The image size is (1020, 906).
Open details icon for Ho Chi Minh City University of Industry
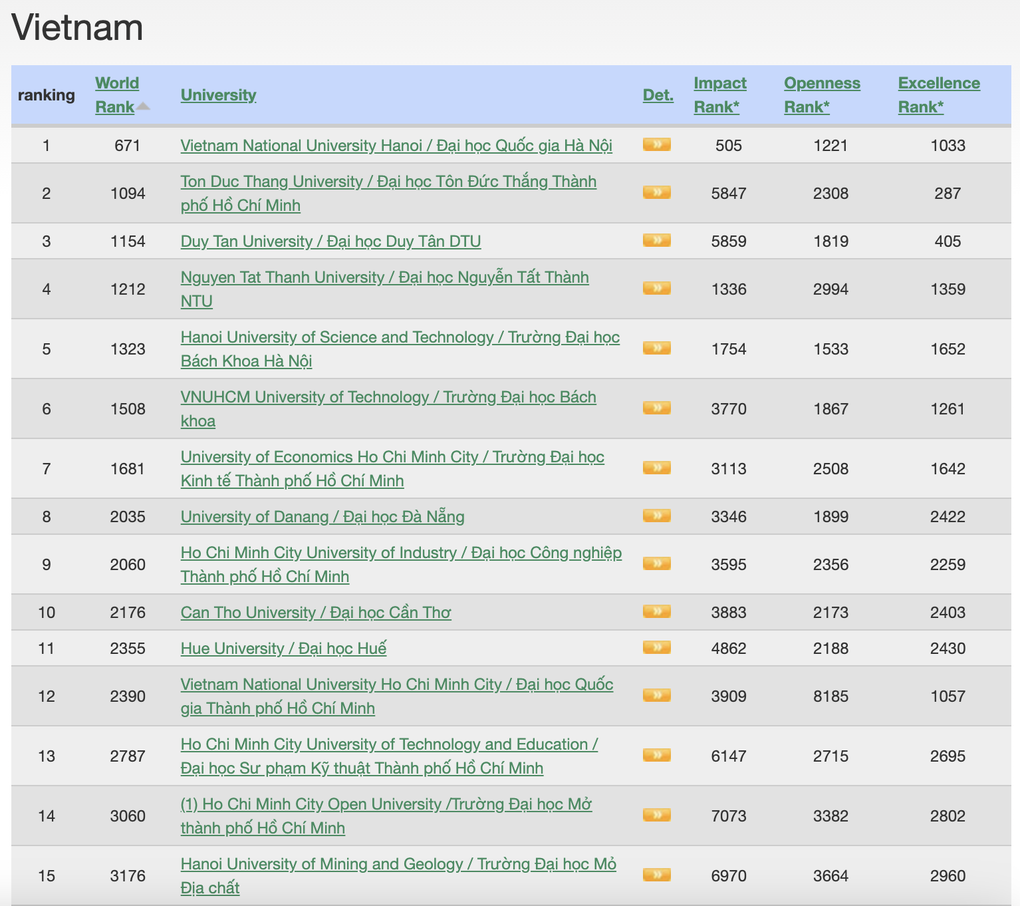pos(656,563)
